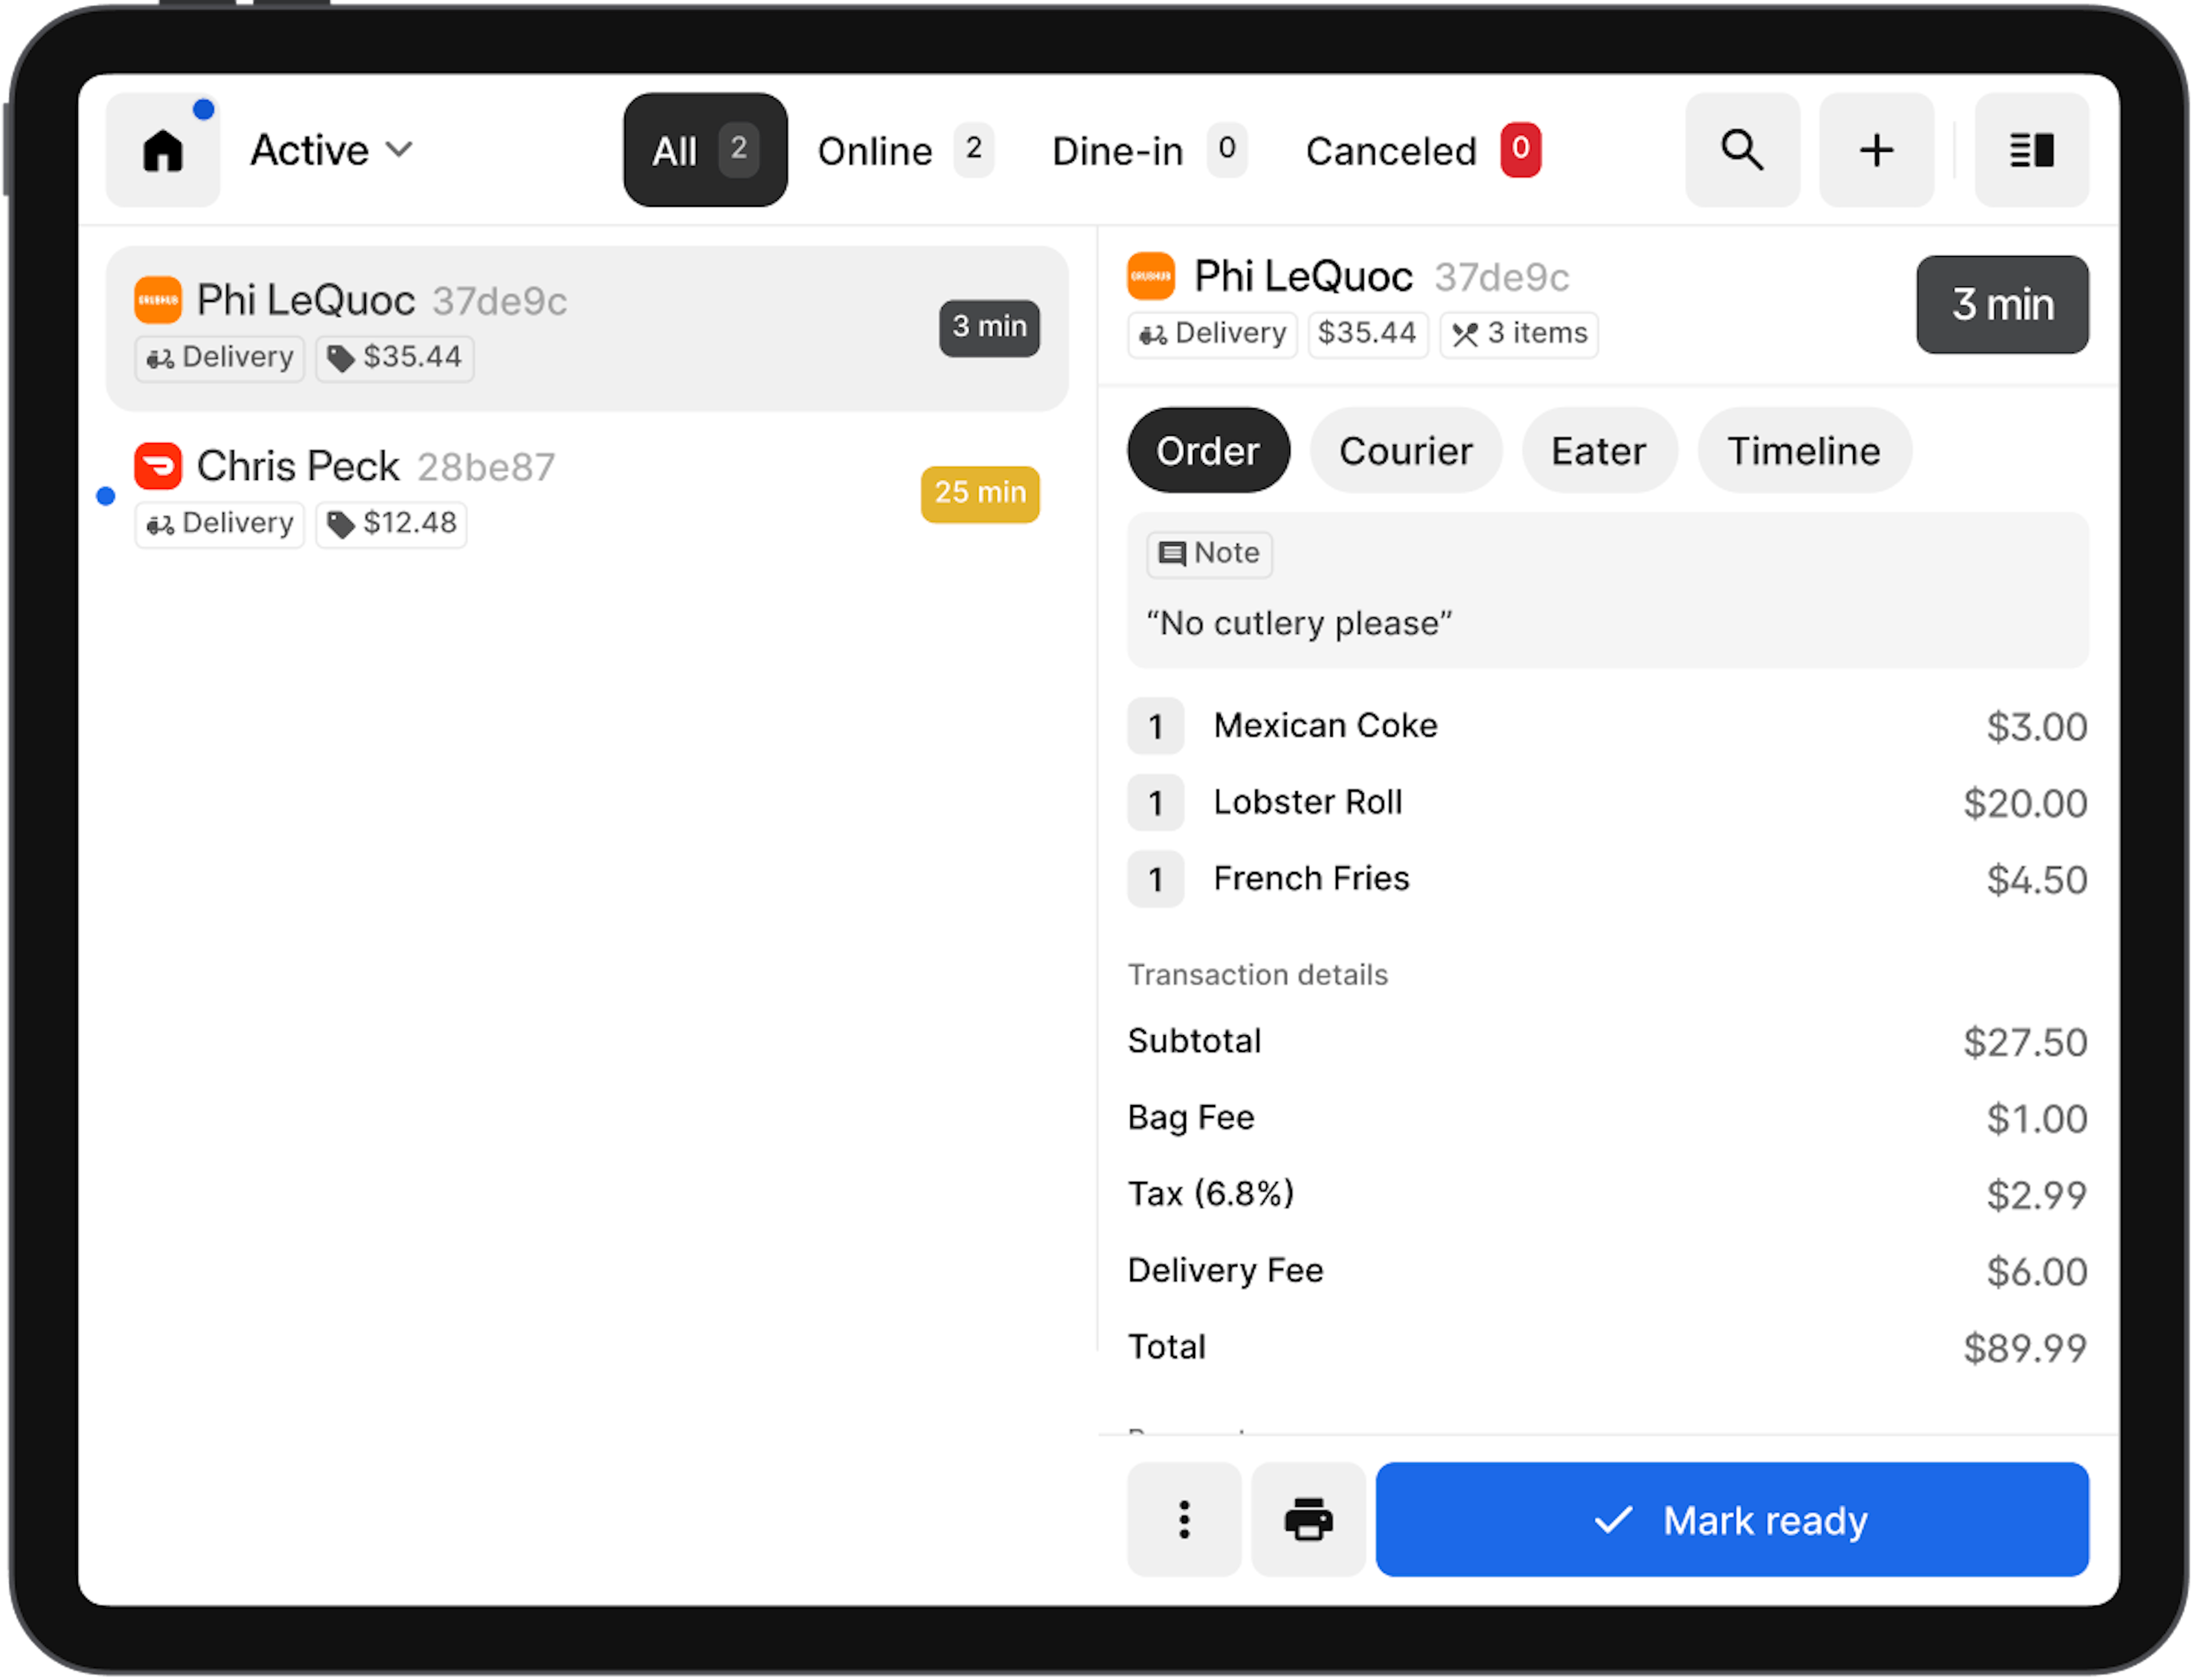Expand the Active status dropdown

tap(310, 151)
